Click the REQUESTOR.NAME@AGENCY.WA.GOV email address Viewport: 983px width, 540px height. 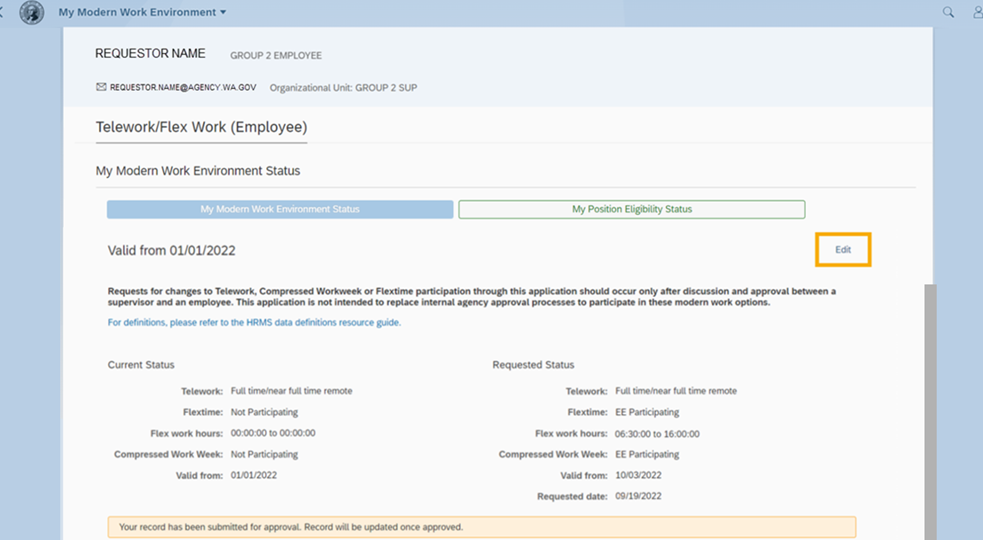pos(182,87)
